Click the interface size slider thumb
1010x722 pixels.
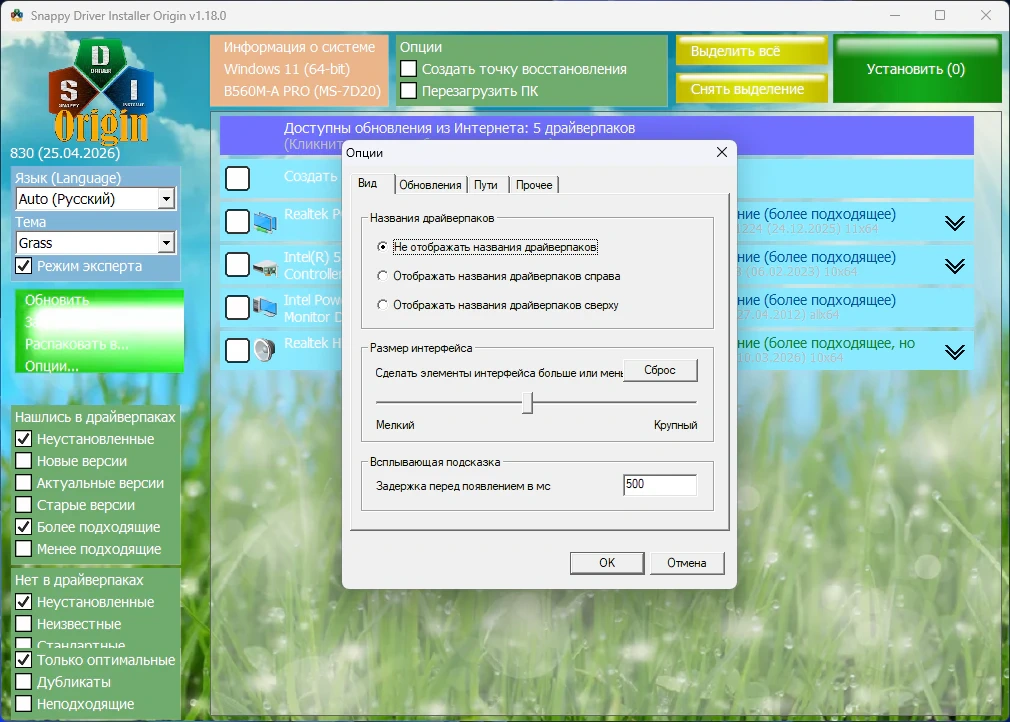528,403
